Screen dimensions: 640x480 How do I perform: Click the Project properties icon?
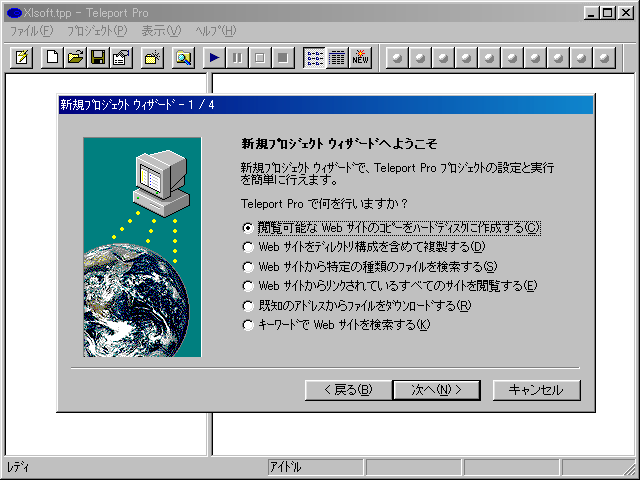(121, 58)
